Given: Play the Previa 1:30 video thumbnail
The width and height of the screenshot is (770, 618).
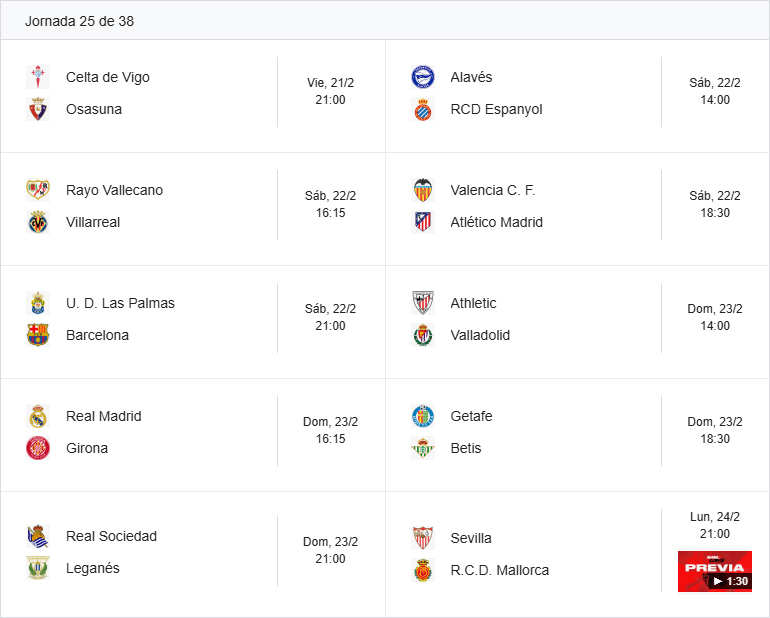Looking at the screenshot, I should click(x=714, y=571).
